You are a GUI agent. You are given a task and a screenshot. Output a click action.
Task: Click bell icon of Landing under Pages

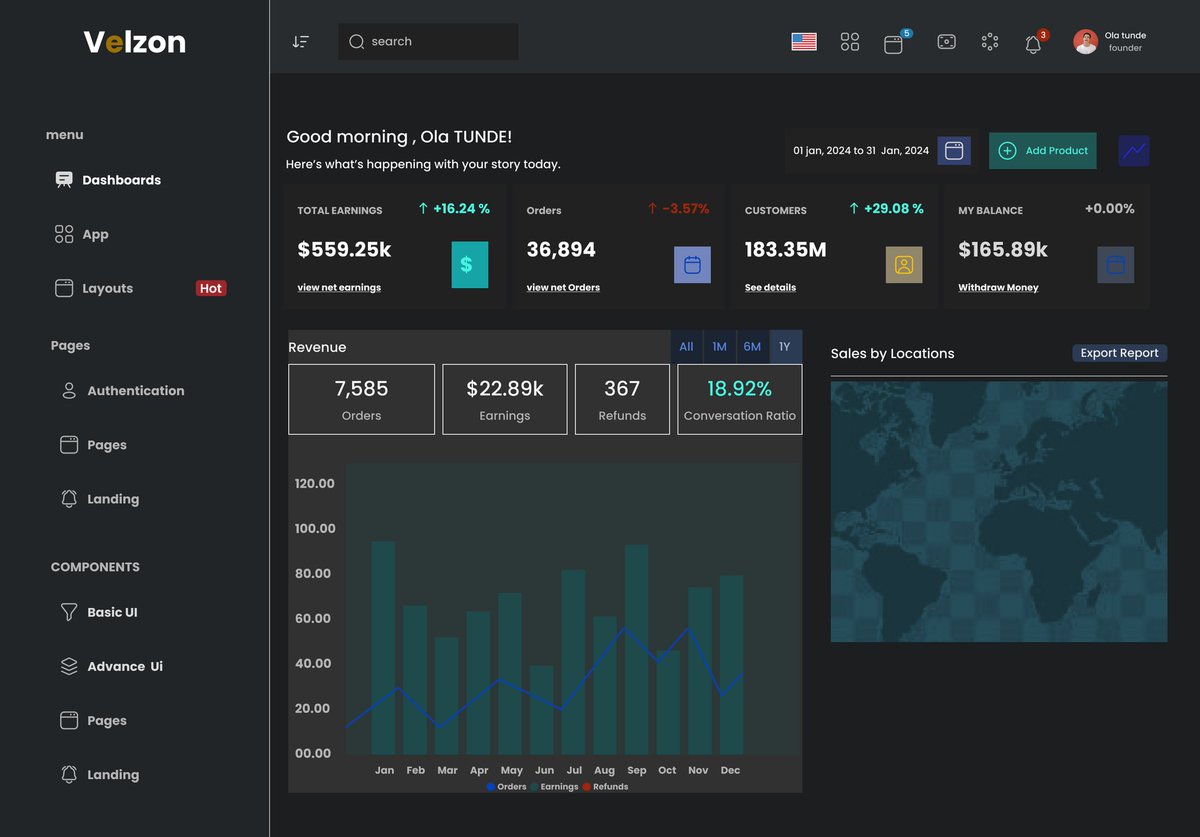[x=69, y=499]
